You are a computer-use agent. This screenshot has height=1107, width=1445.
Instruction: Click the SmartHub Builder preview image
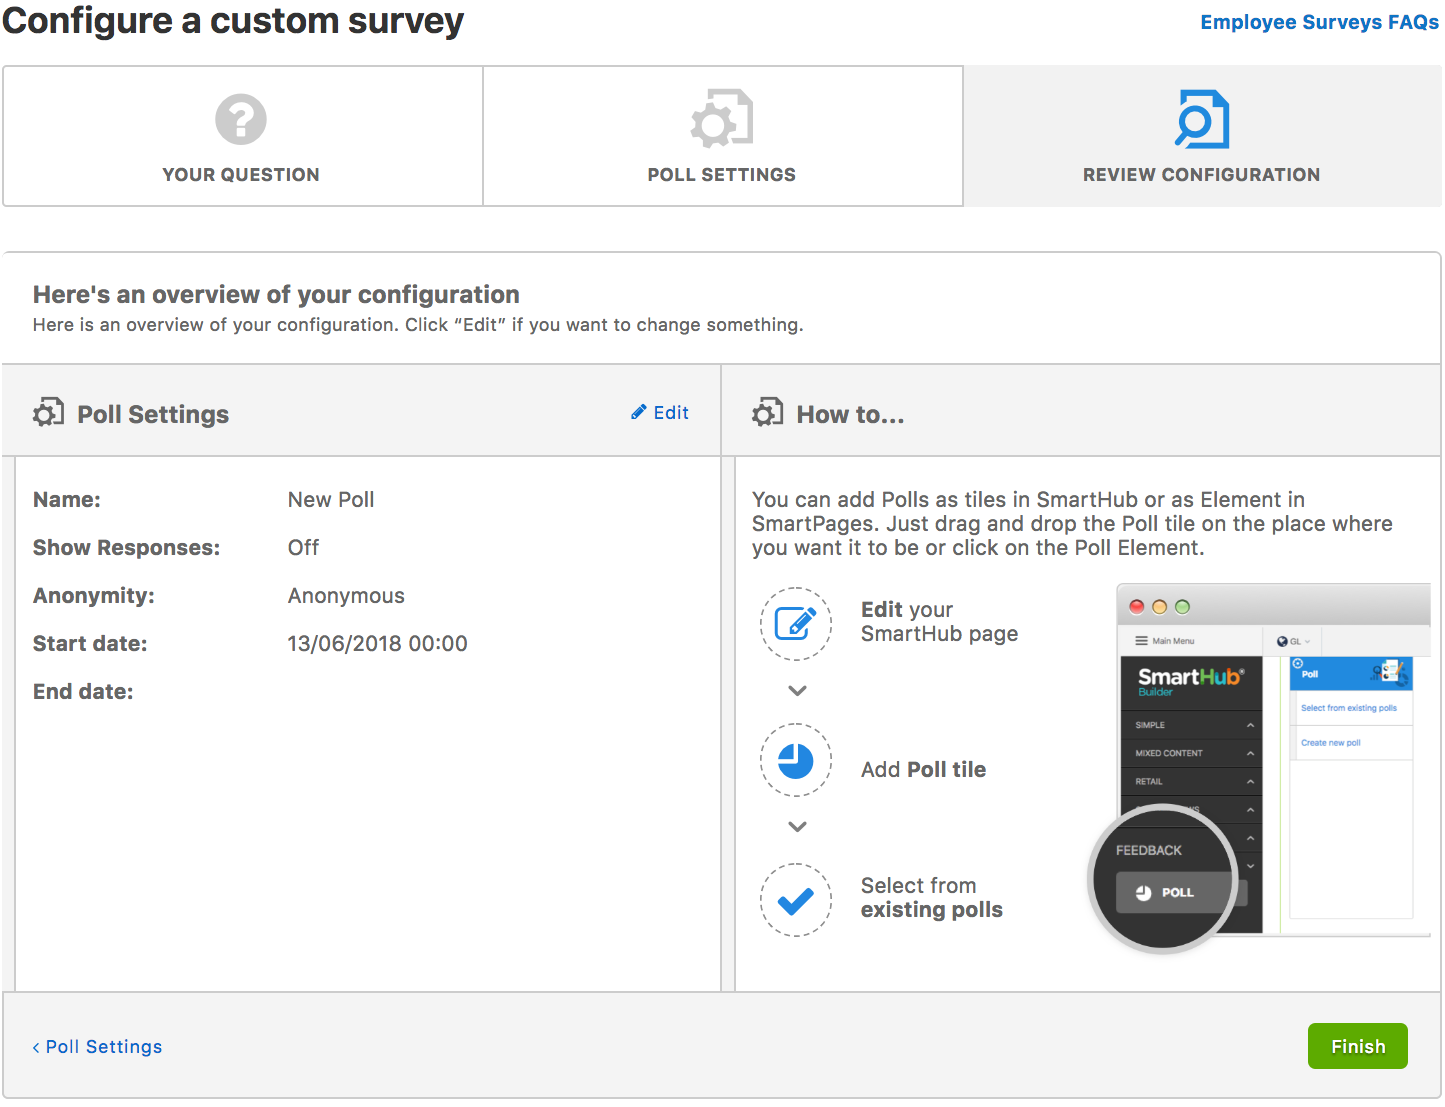click(x=1260, y=768)
